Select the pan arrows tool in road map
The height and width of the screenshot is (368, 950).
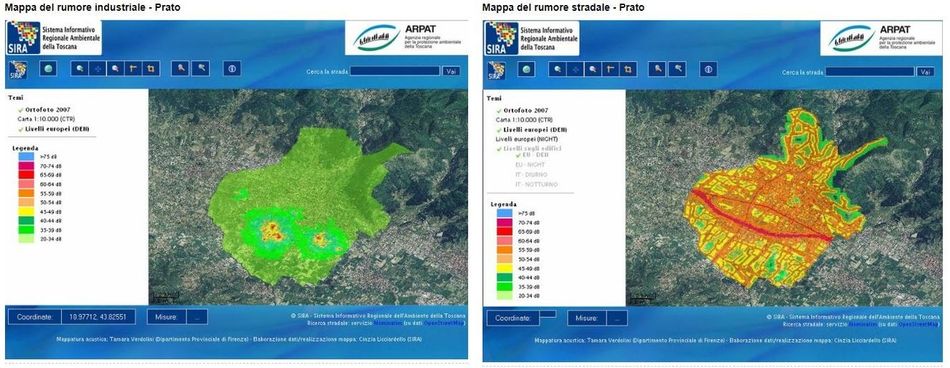pyautogui.click(x=574, y=69)
